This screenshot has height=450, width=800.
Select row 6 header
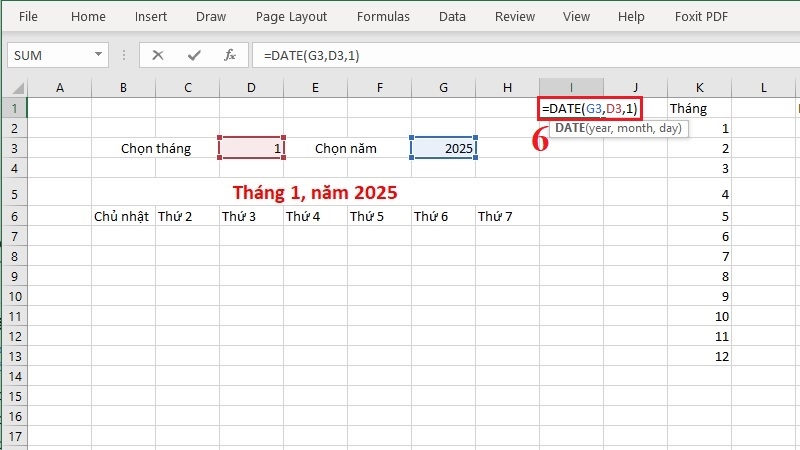pos(15,216)
